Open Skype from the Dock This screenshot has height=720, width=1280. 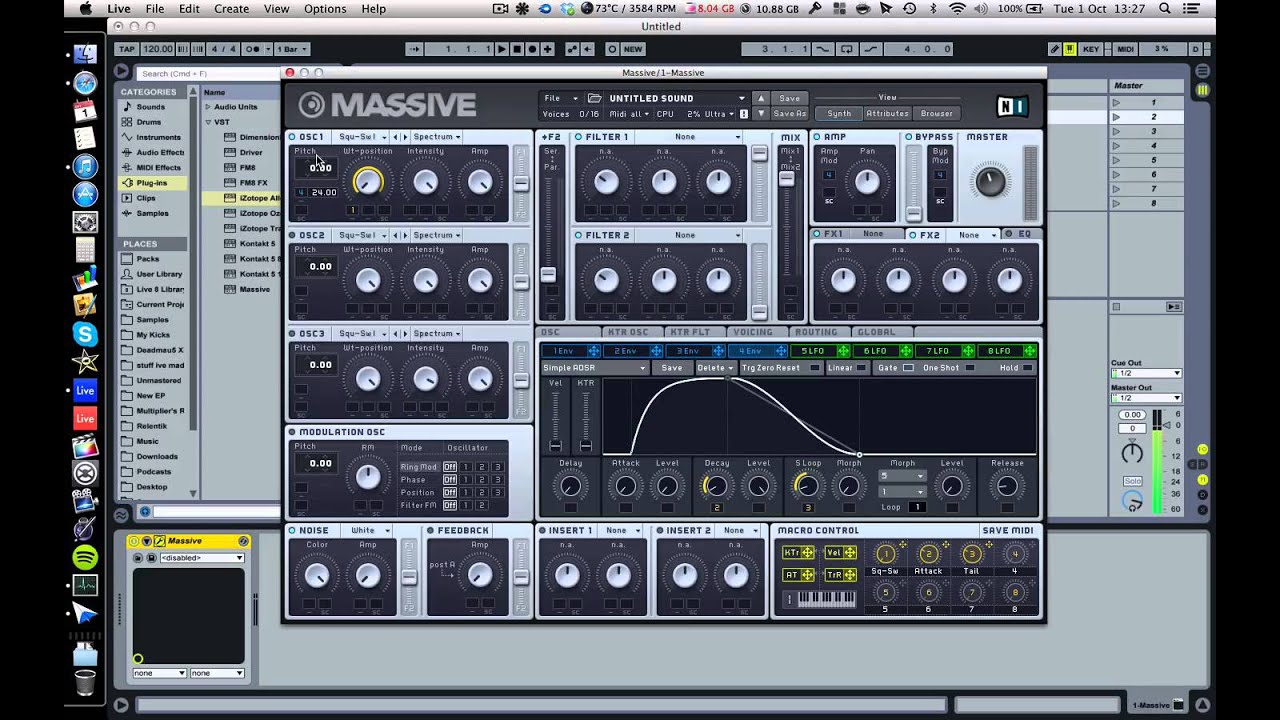tap(85, 335)
